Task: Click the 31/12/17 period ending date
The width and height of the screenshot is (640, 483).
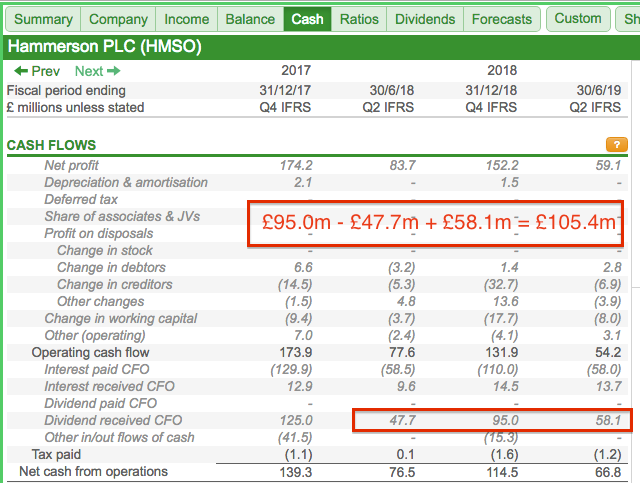Action: point(285,90)
